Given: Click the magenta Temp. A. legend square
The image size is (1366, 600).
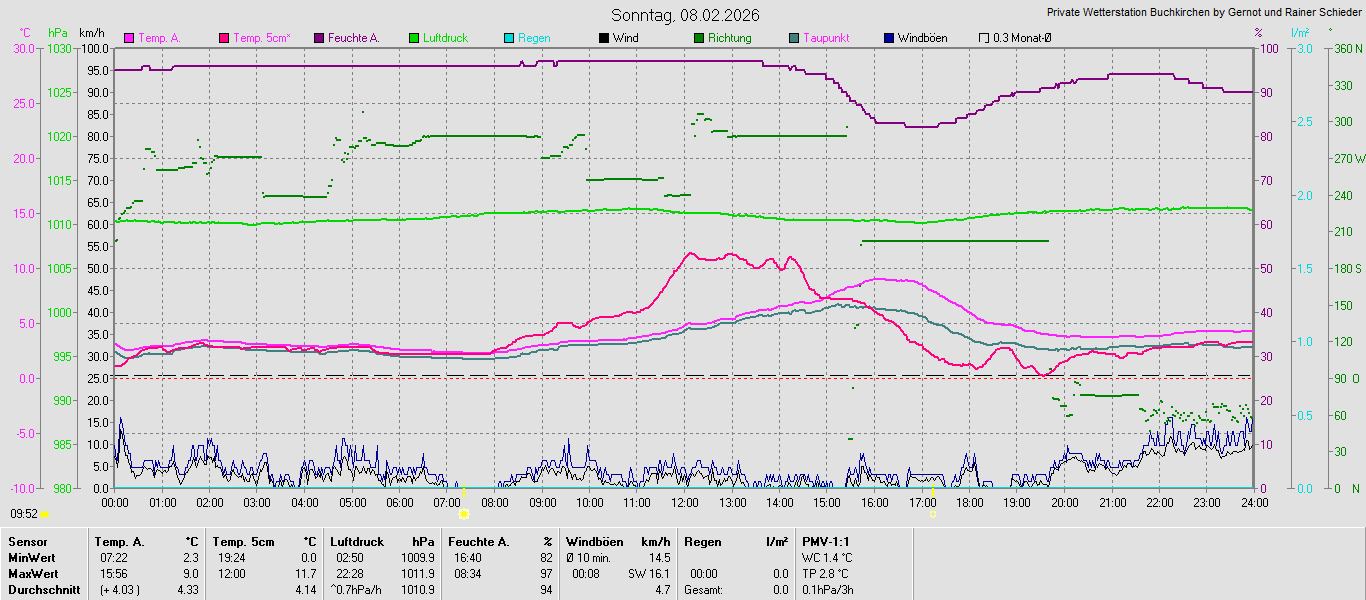Looking at the screenshot, I should point(129,38).
